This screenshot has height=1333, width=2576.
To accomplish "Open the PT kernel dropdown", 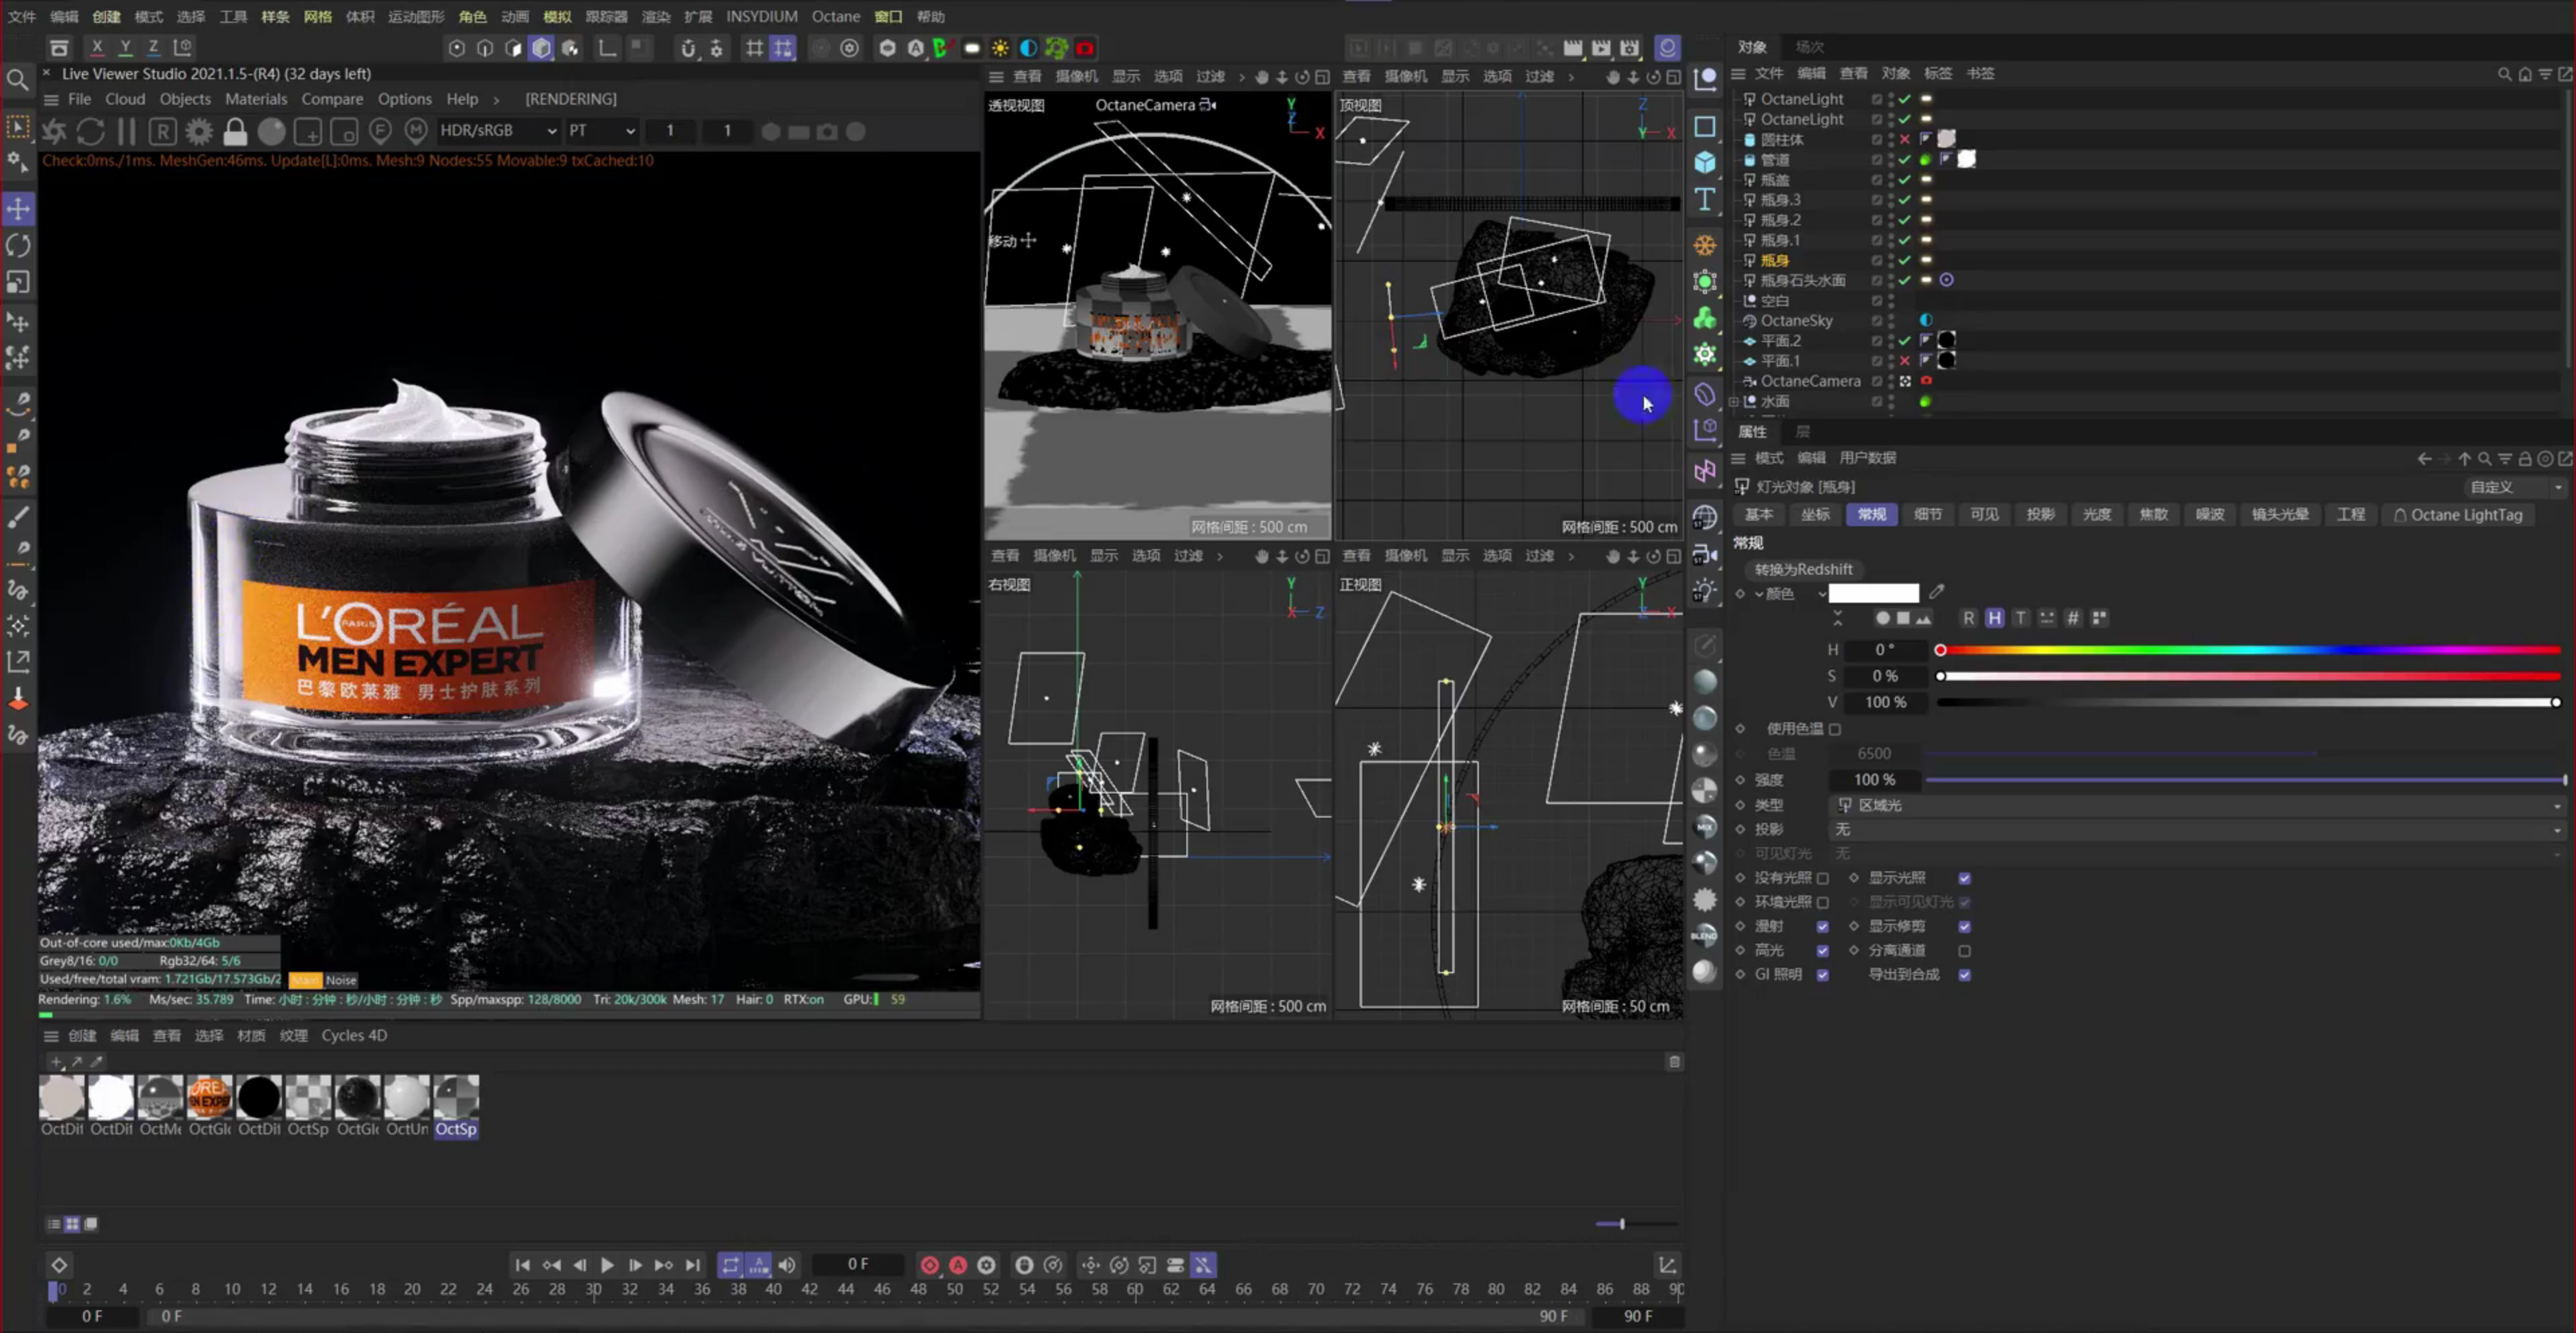I will (x=601, y=131).
